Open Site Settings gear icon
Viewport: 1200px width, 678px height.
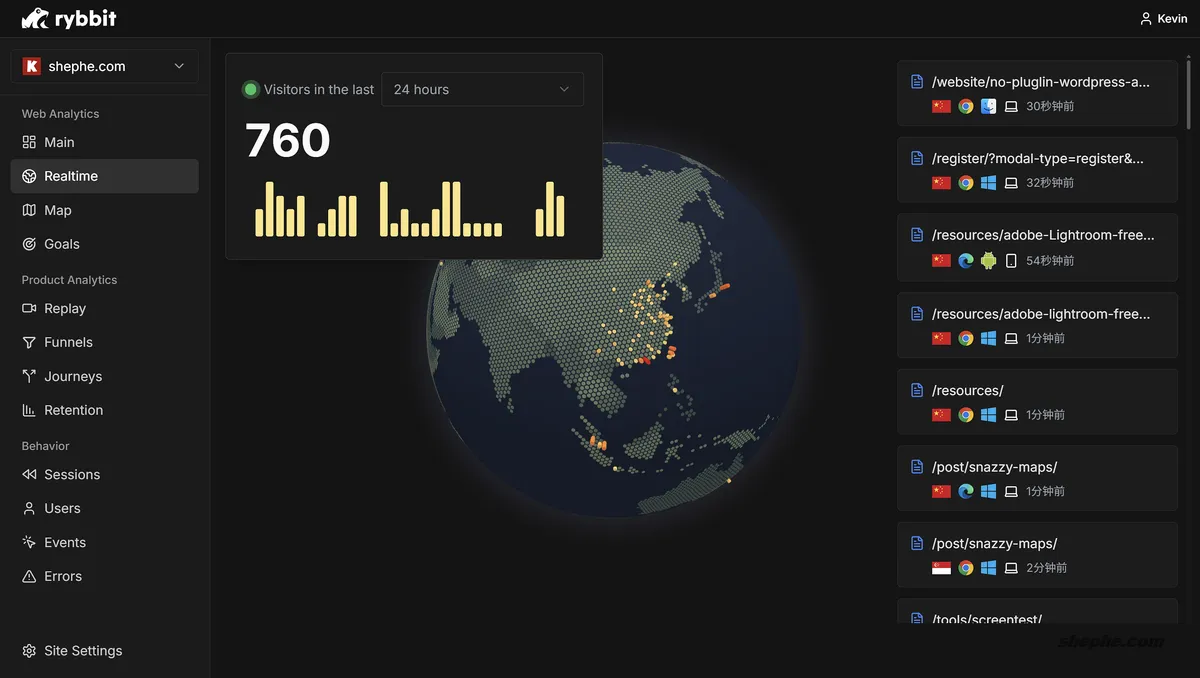click(29, 651)
